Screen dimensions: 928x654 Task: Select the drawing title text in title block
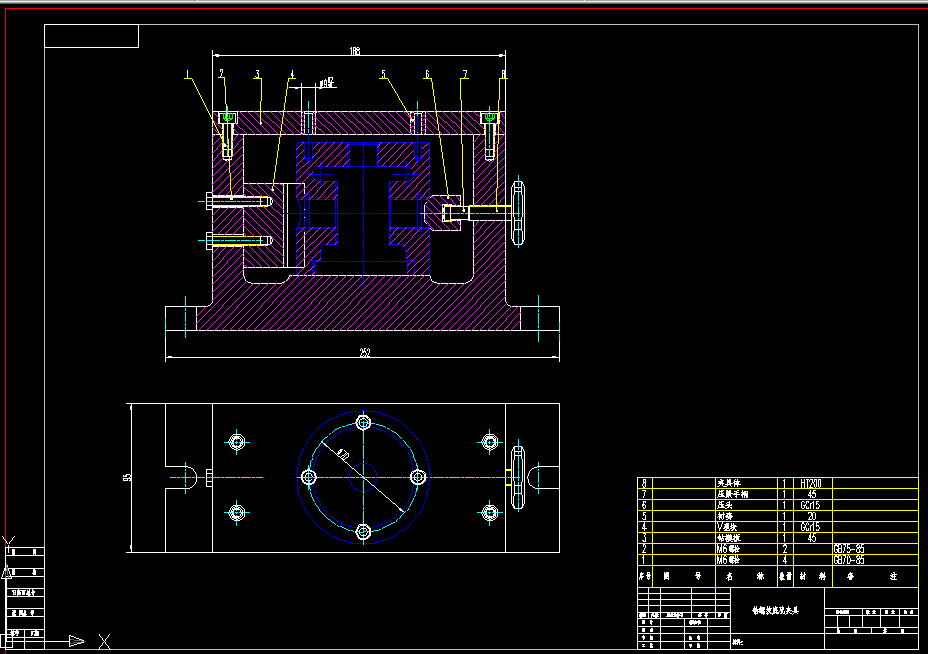pyautogui.click(x=775, y=610)
